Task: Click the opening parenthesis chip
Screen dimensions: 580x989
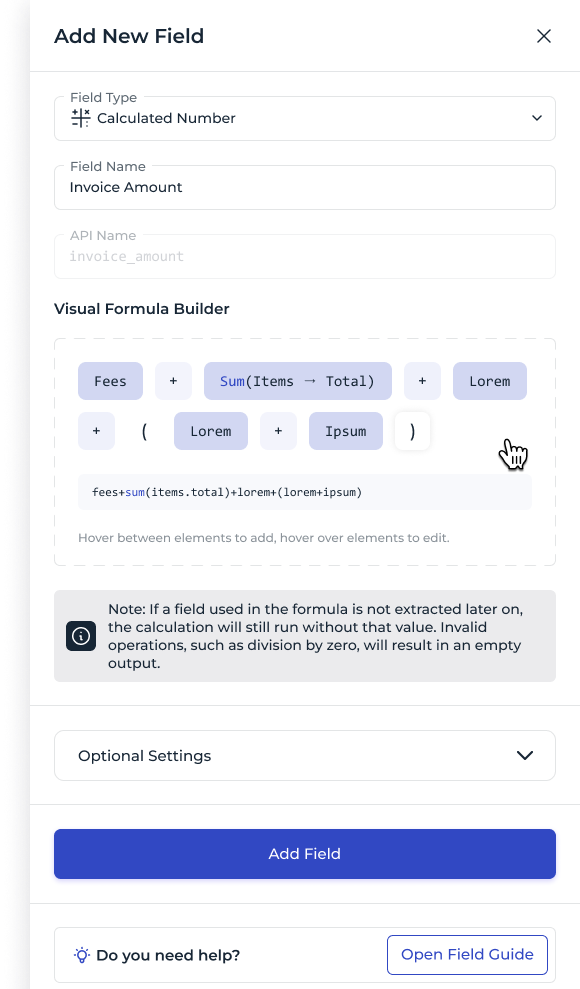Action: 143,431
